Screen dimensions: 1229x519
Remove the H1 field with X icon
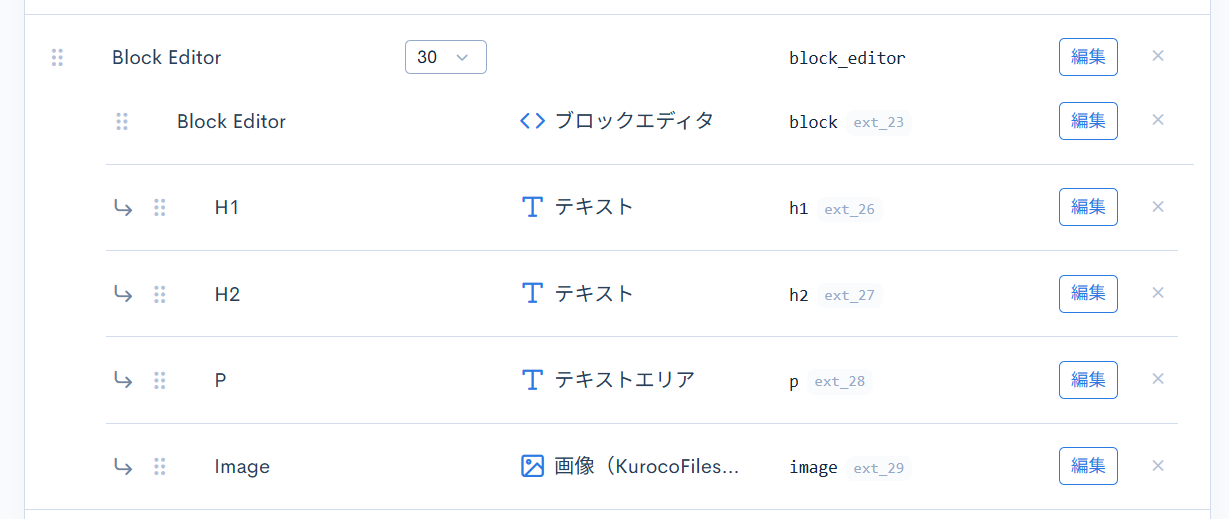coord(1158,207)
